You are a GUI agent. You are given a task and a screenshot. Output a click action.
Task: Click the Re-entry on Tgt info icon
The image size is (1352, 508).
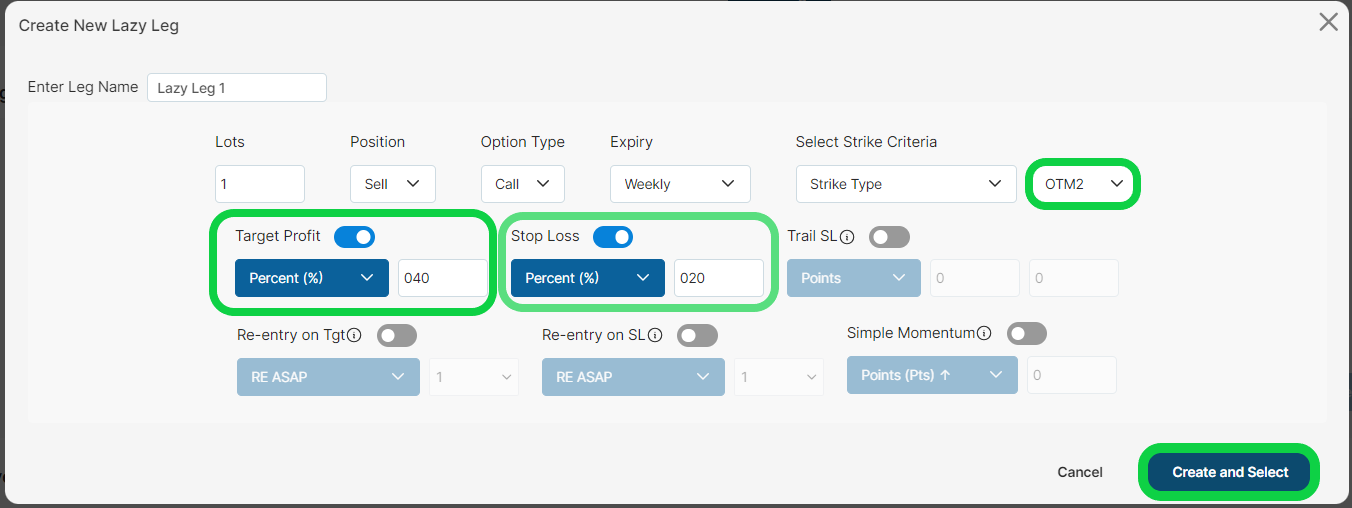(354, 335)
